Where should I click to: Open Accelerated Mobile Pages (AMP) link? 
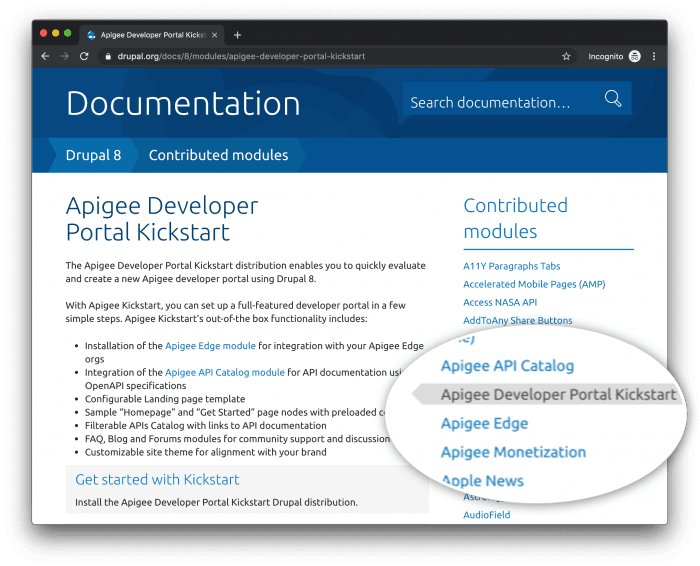[x=534, y=284]
